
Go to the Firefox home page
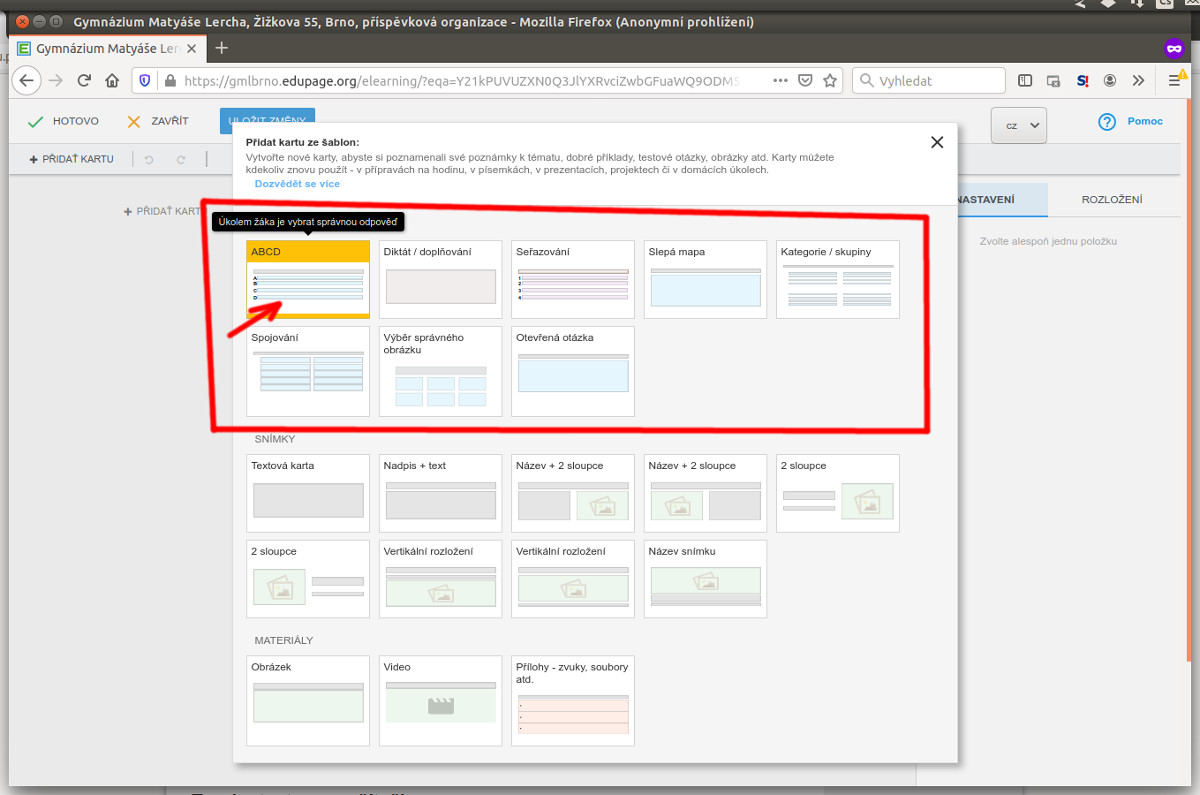(112, 81)
